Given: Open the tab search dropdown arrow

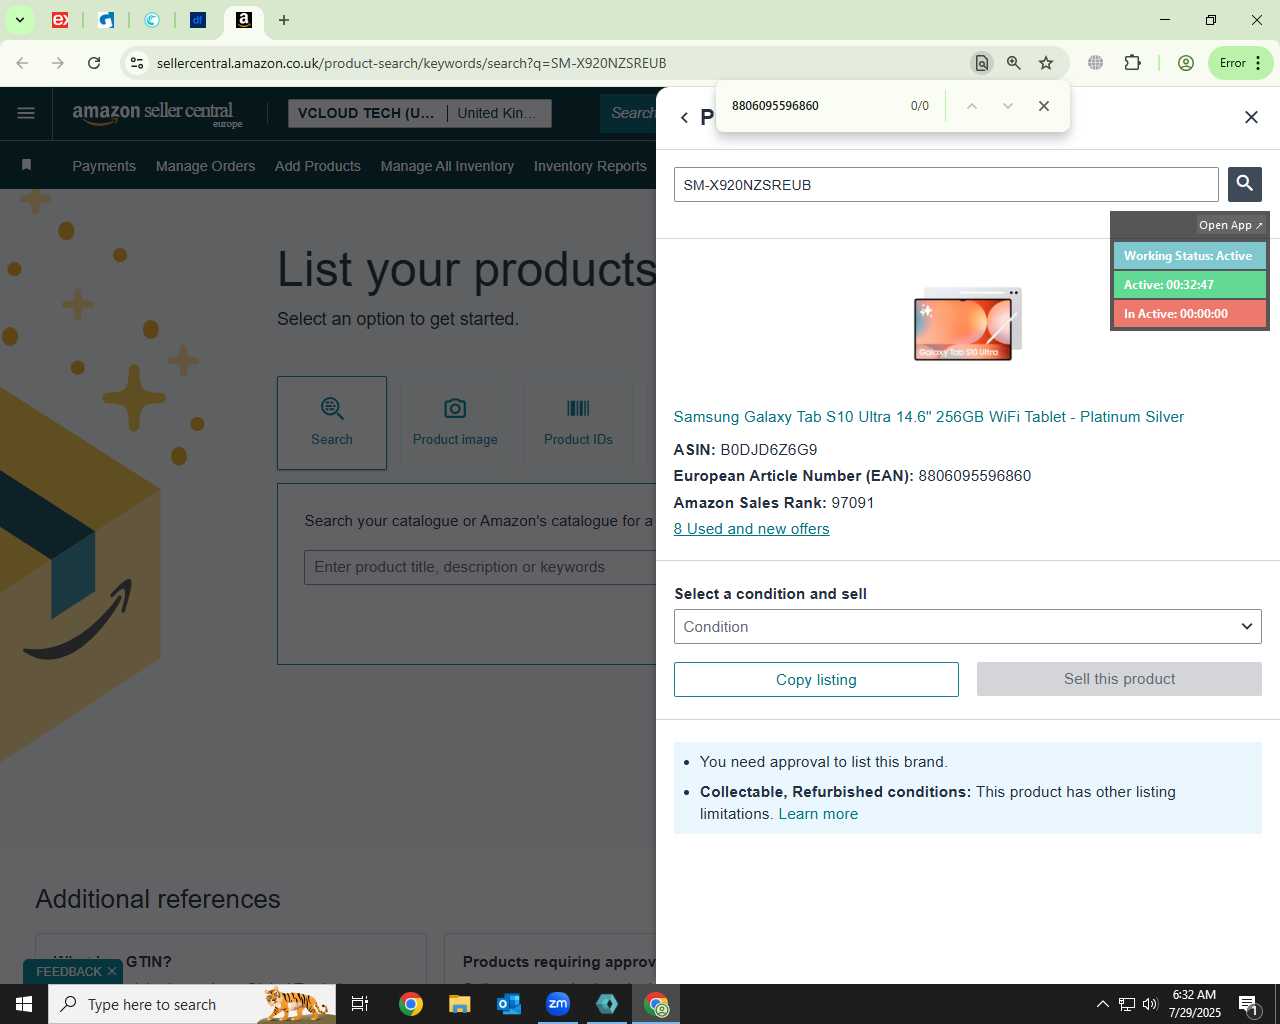Looking at the screenshot, I should tap(19, 20).
